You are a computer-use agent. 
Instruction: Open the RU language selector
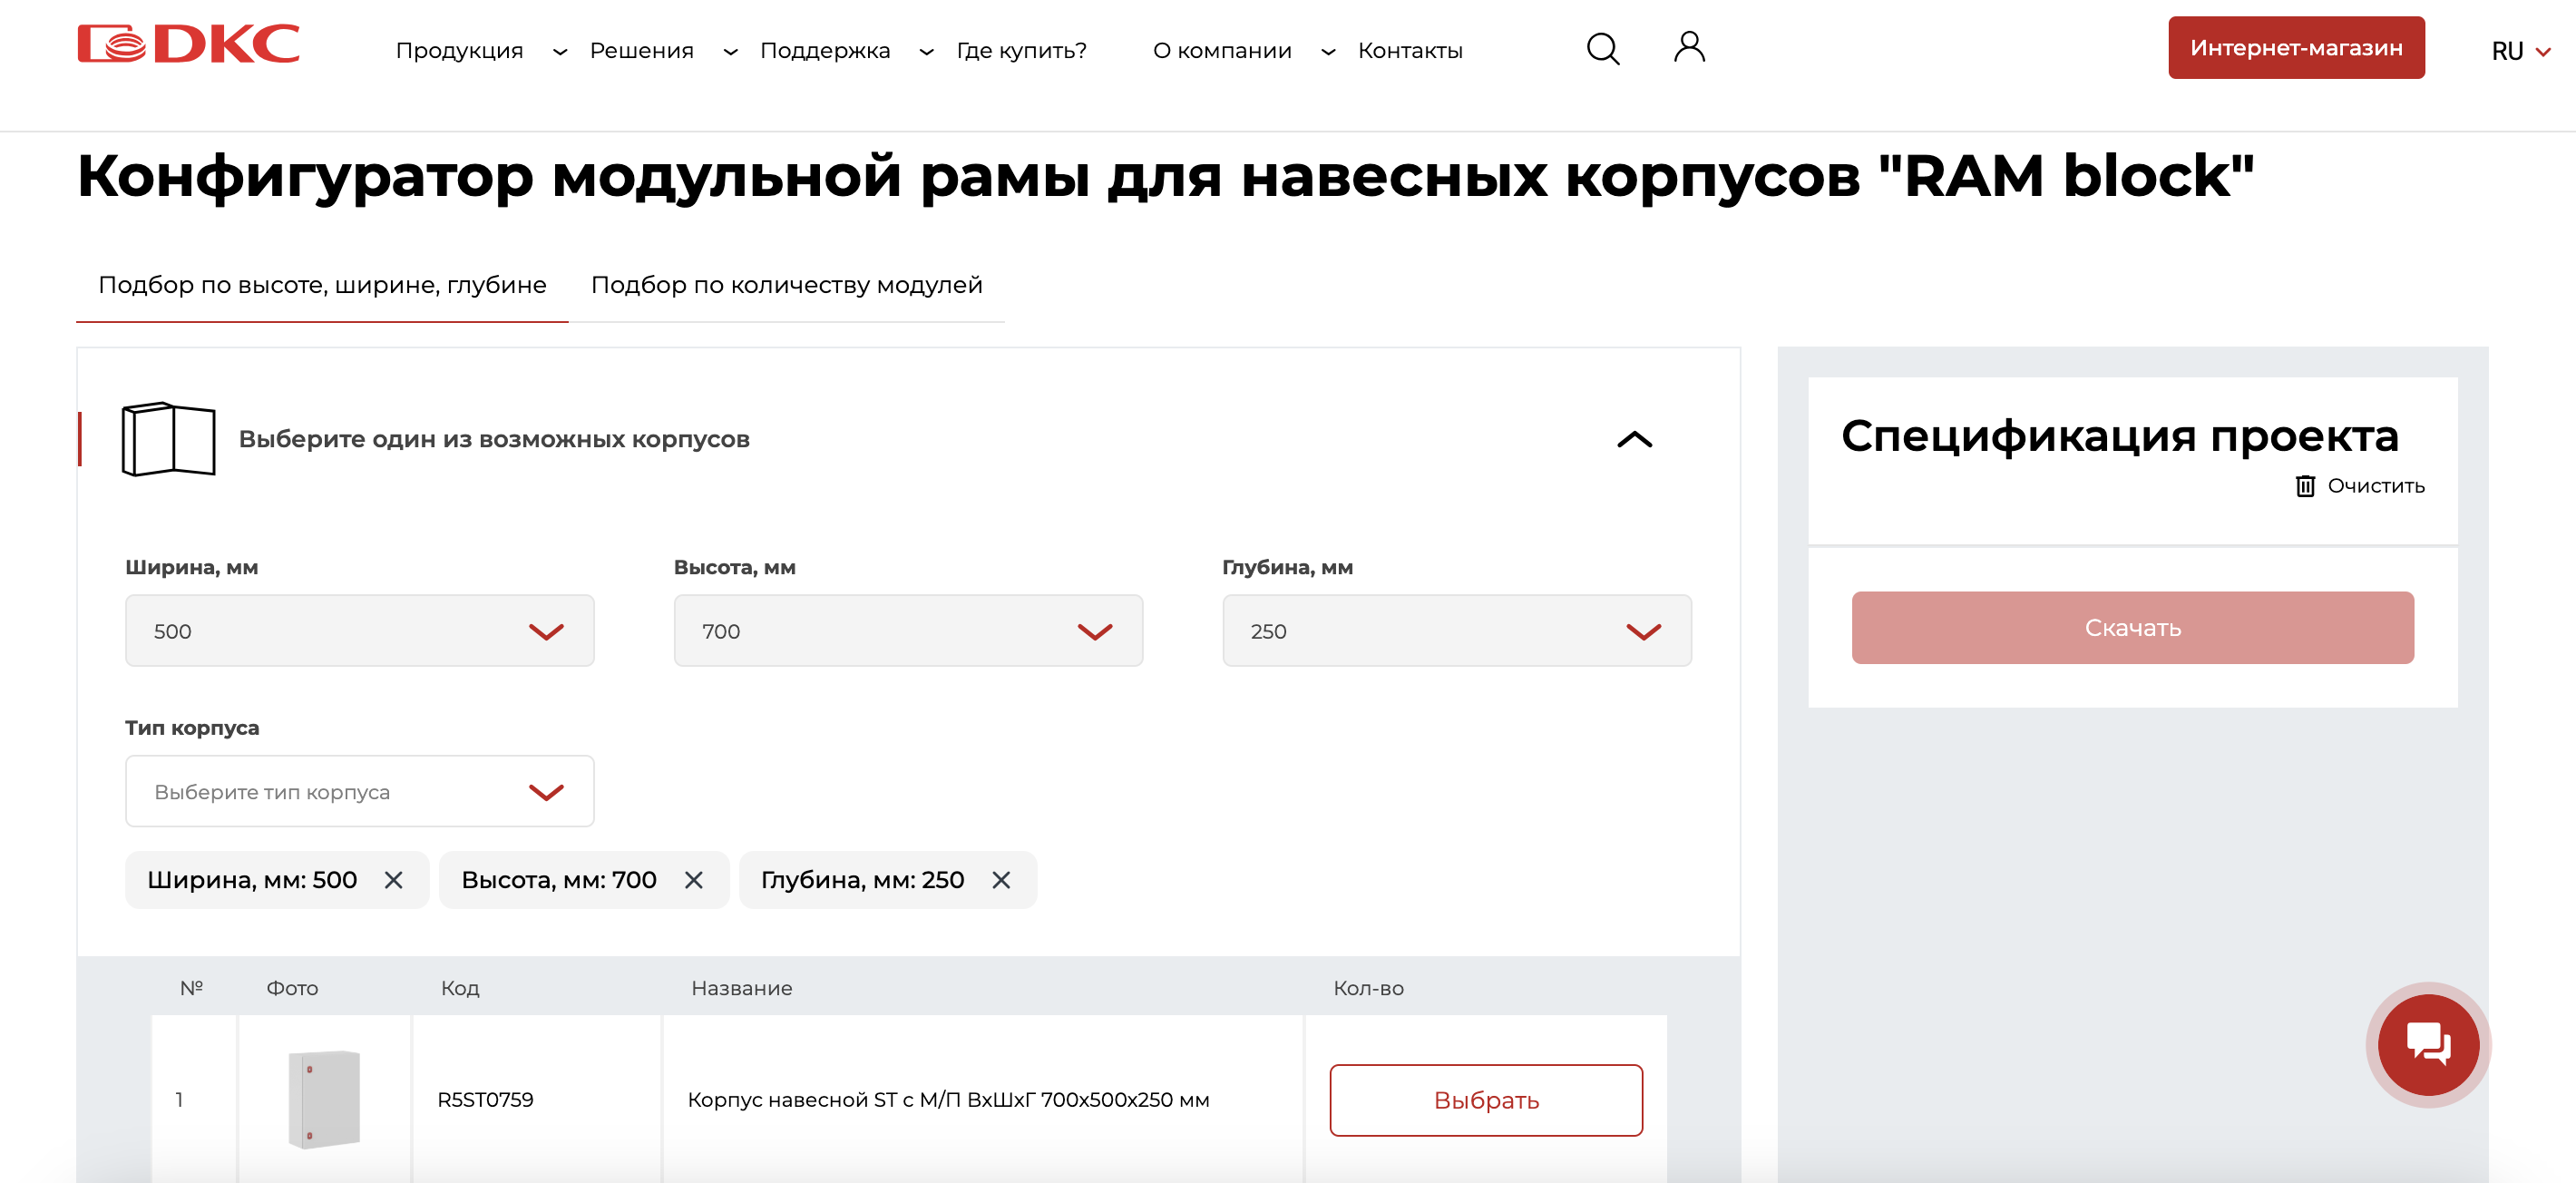tap(2520, 51)
